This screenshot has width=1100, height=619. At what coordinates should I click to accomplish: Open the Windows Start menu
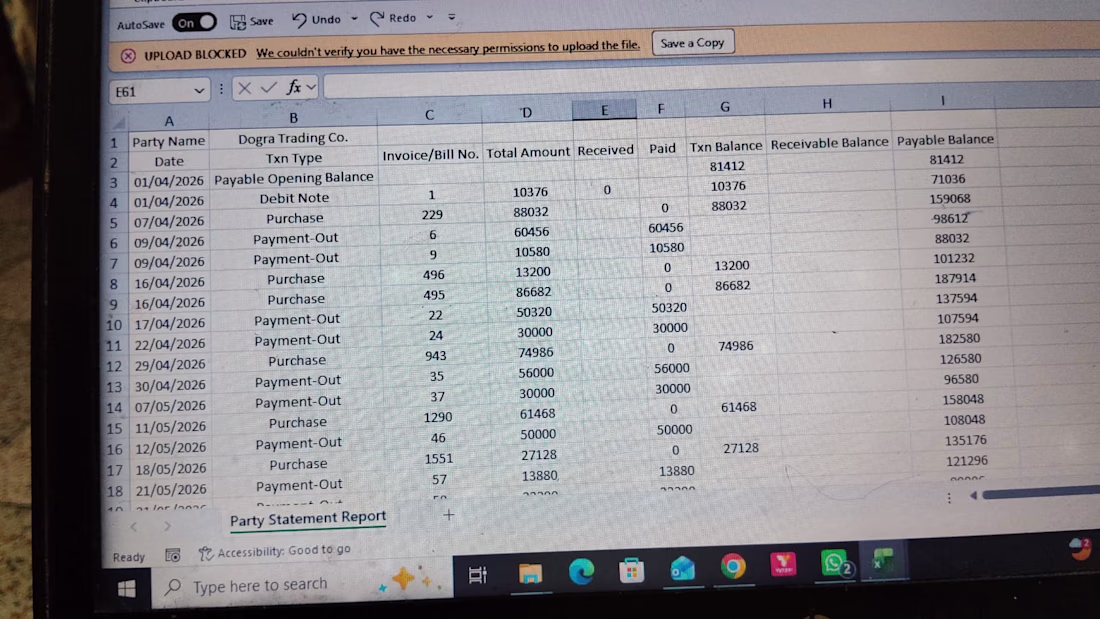pos(127,588)
